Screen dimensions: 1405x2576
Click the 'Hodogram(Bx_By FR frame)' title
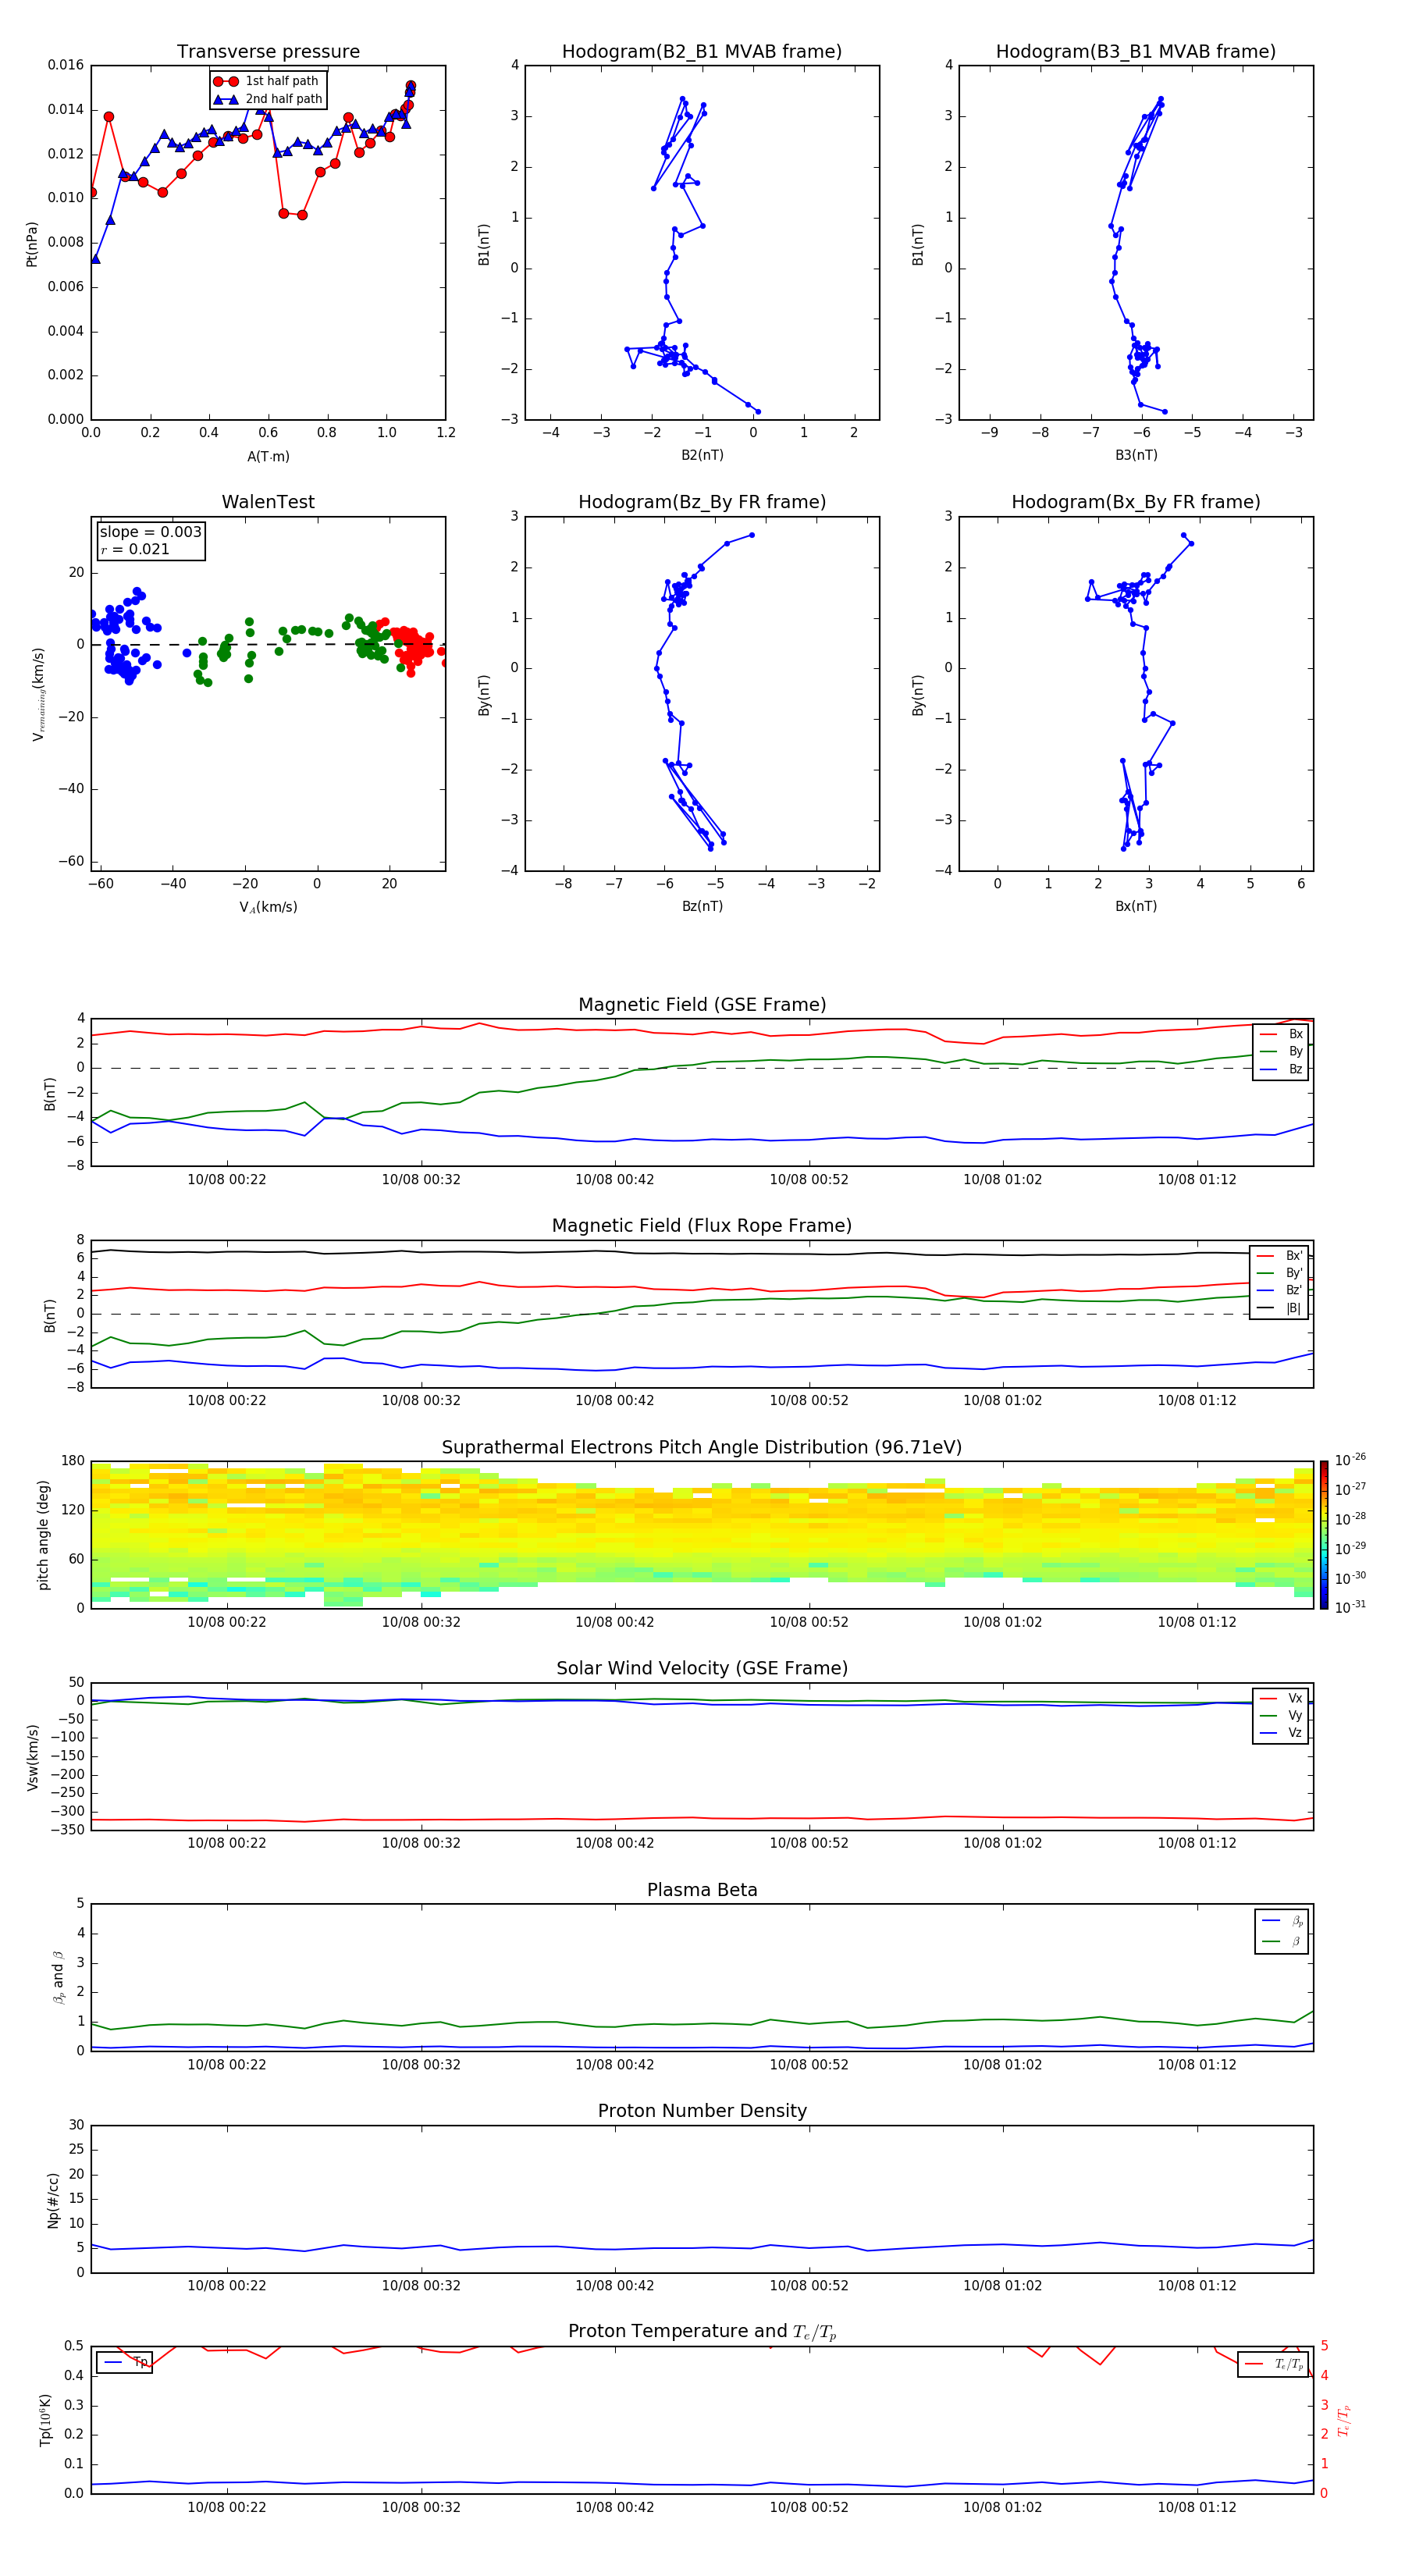(x=1136, y=502)
